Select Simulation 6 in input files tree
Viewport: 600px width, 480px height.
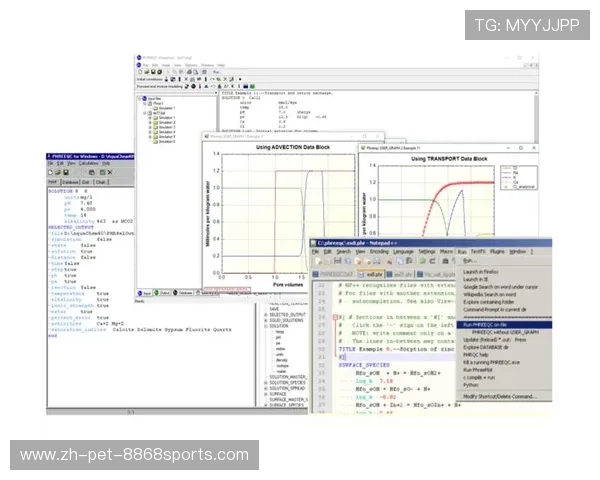point(167,142)
